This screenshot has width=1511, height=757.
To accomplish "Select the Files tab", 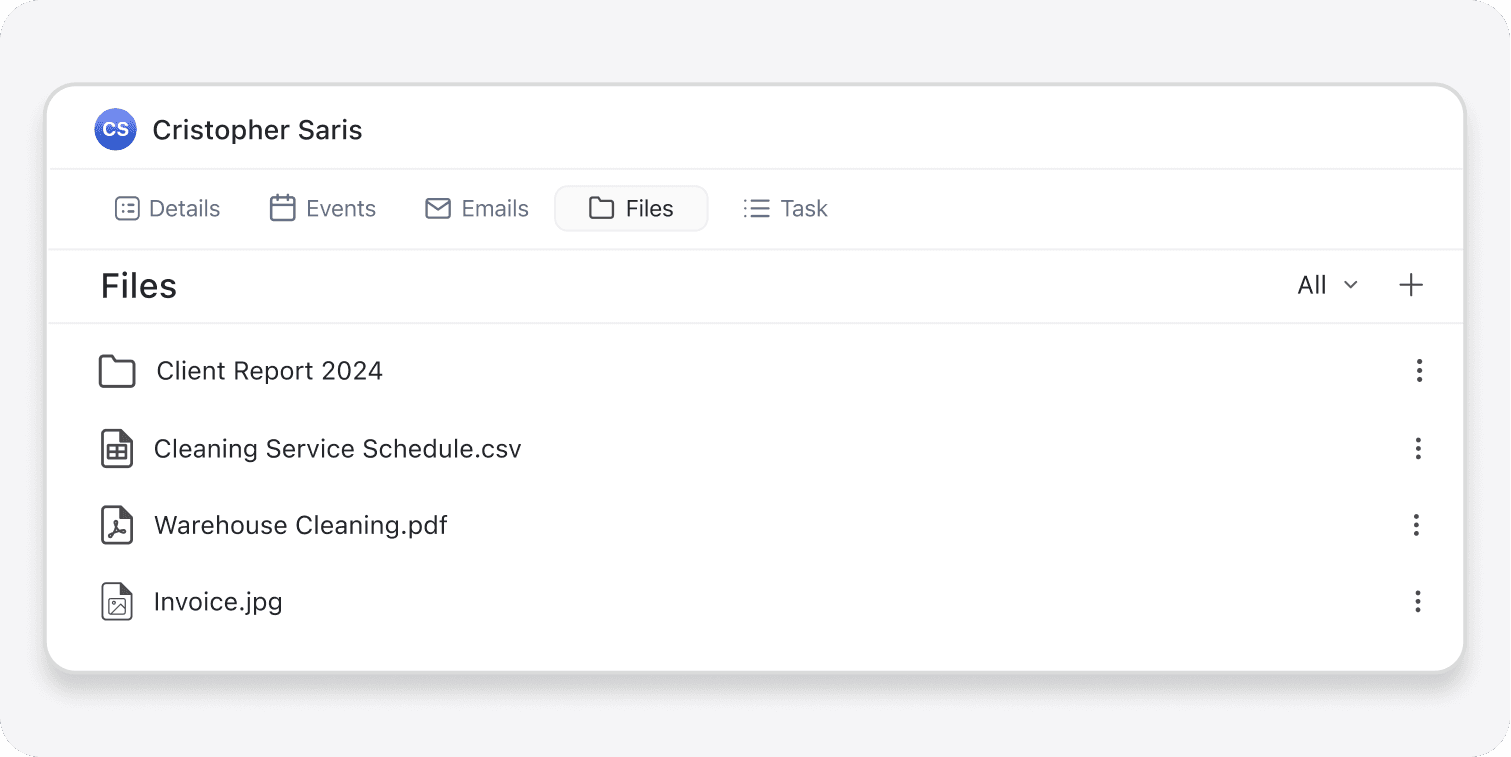I will click(x=631, y=209).
